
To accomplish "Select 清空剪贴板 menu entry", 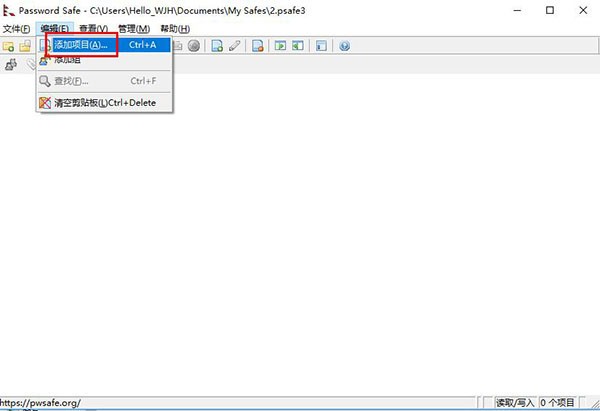I will tap(98, 103).
